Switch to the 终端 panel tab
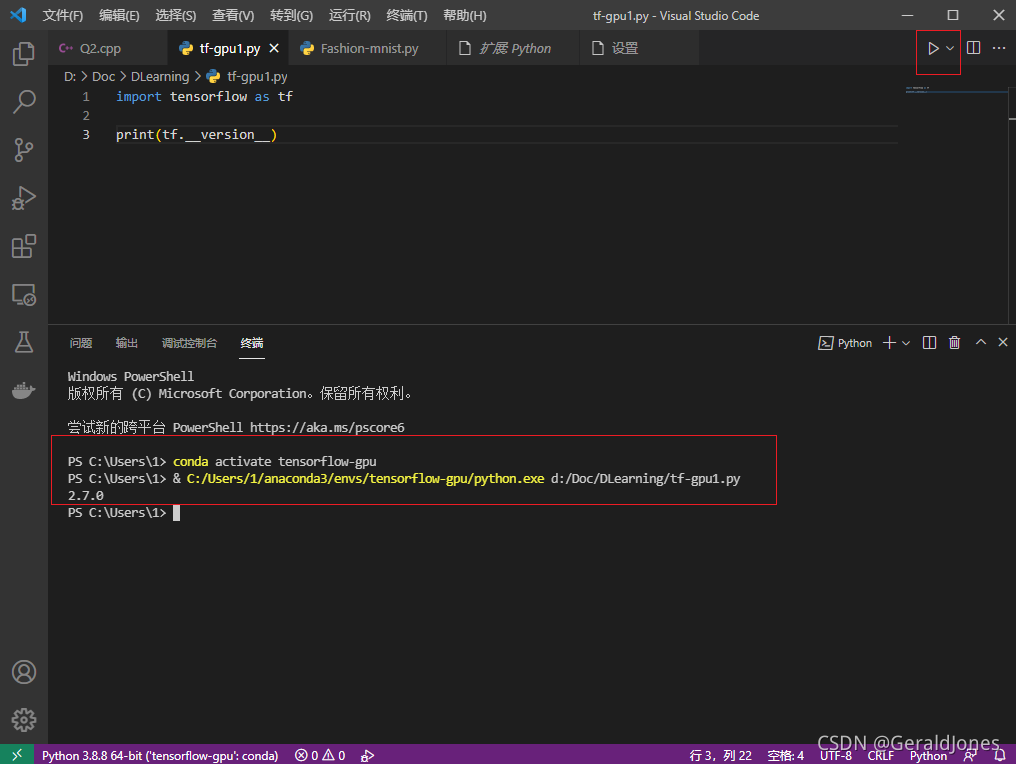This screenshot has width=1016, height=764. 252,343
